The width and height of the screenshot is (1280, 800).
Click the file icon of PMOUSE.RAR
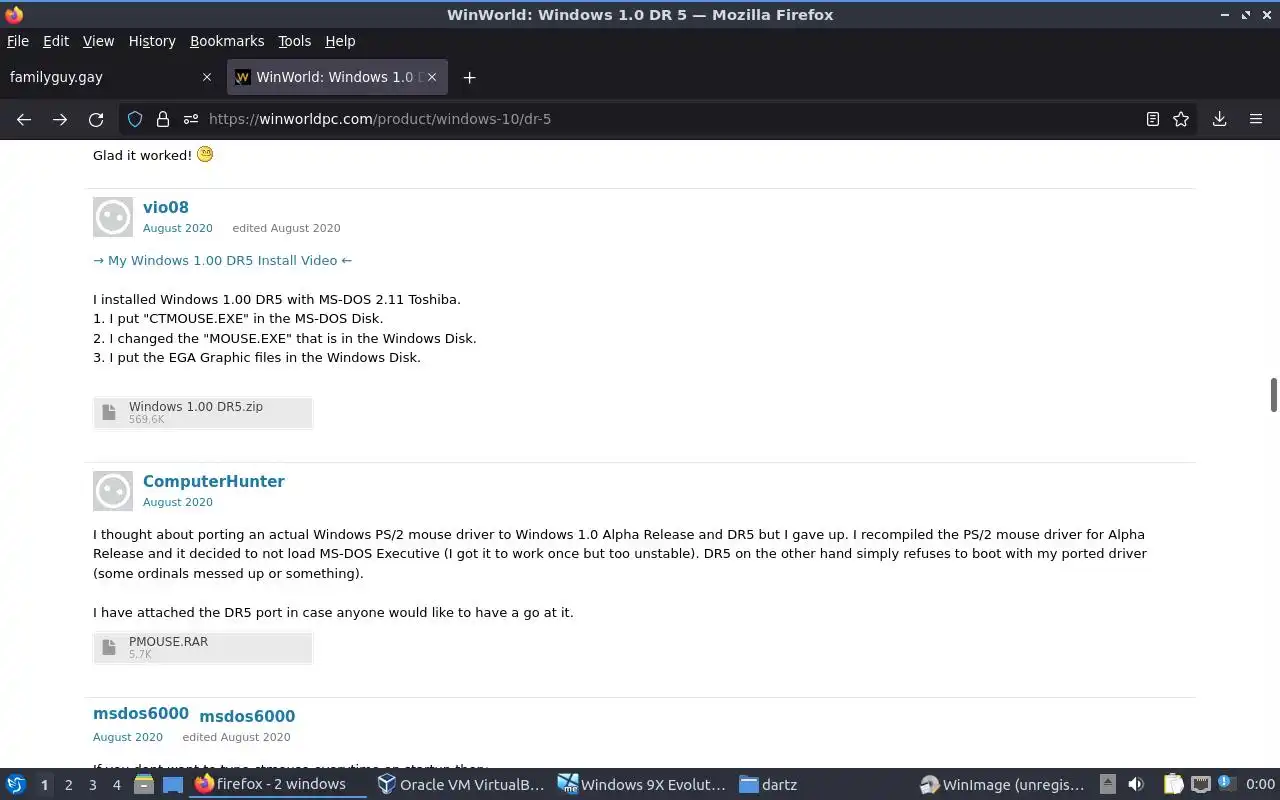[x=109, y=647]
